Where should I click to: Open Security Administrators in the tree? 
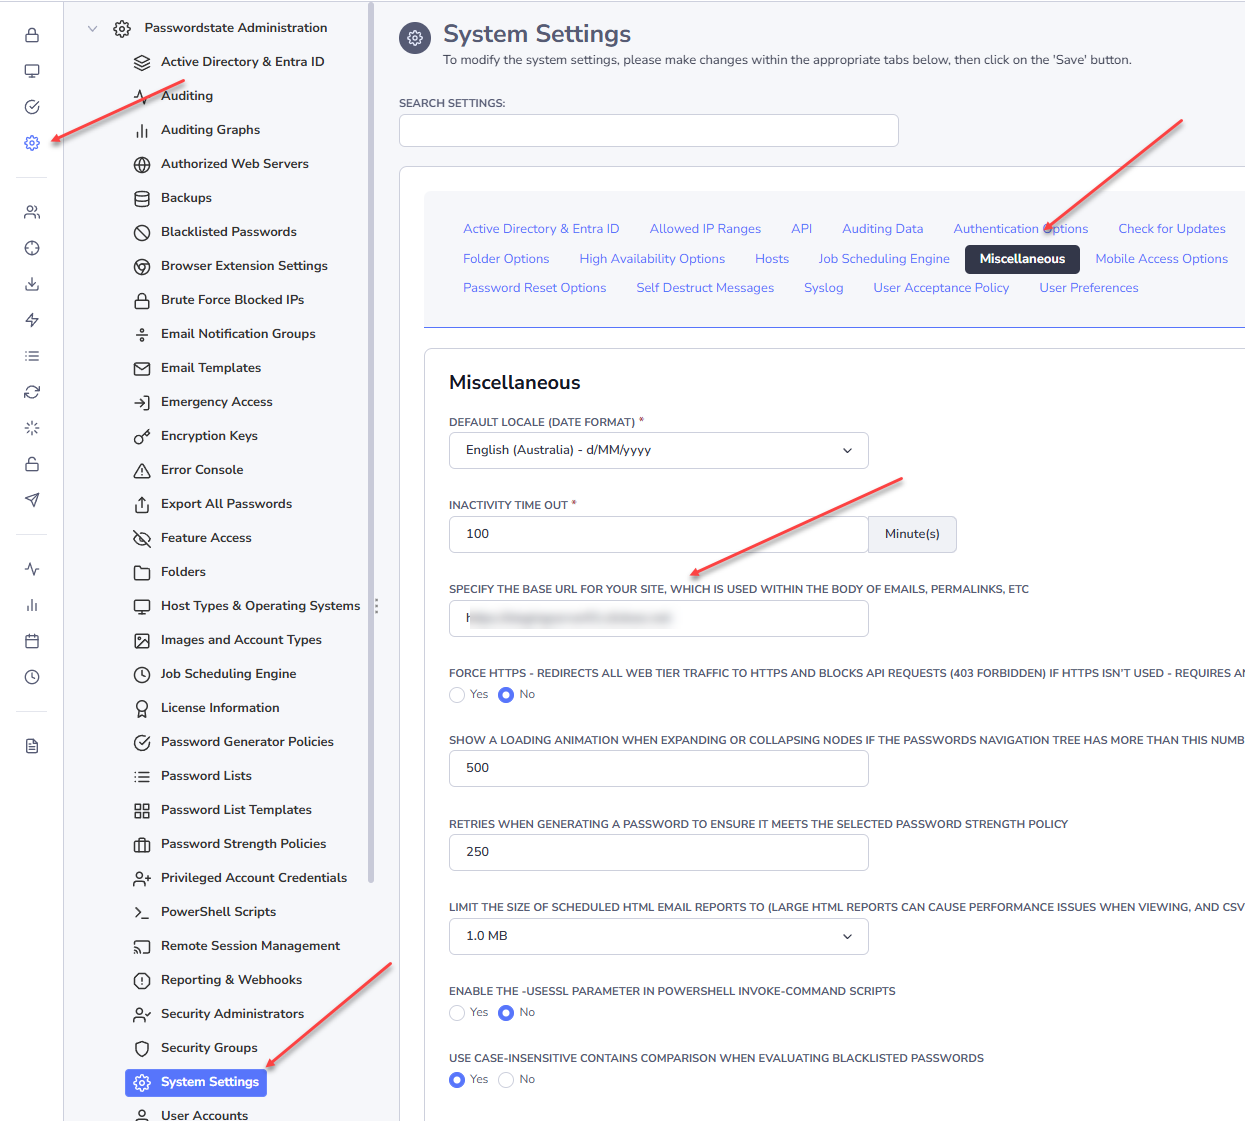[232, 1014]
